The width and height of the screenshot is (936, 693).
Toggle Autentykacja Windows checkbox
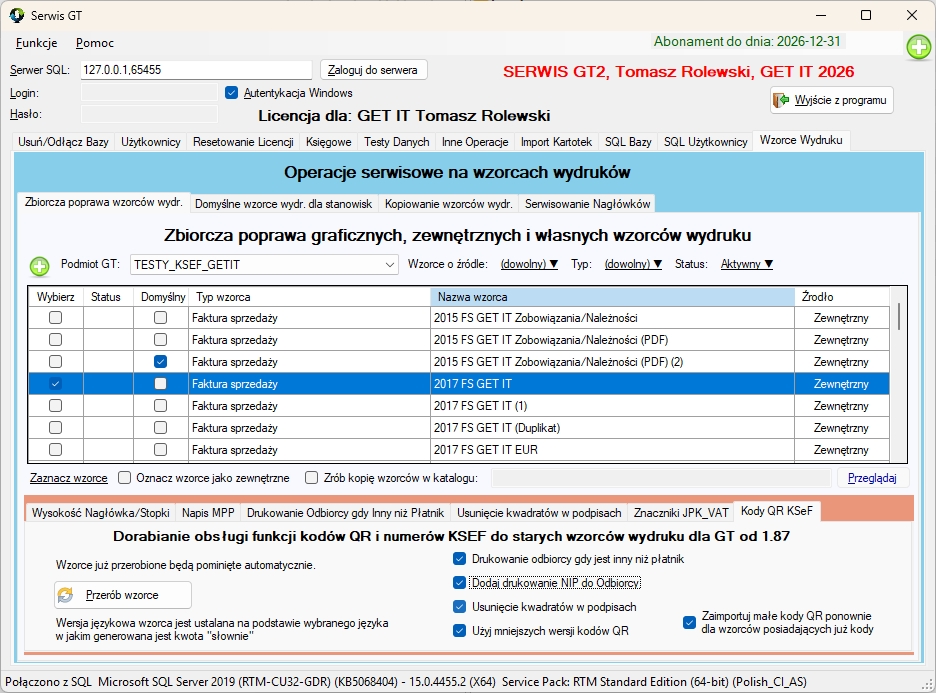pos(232,93)
